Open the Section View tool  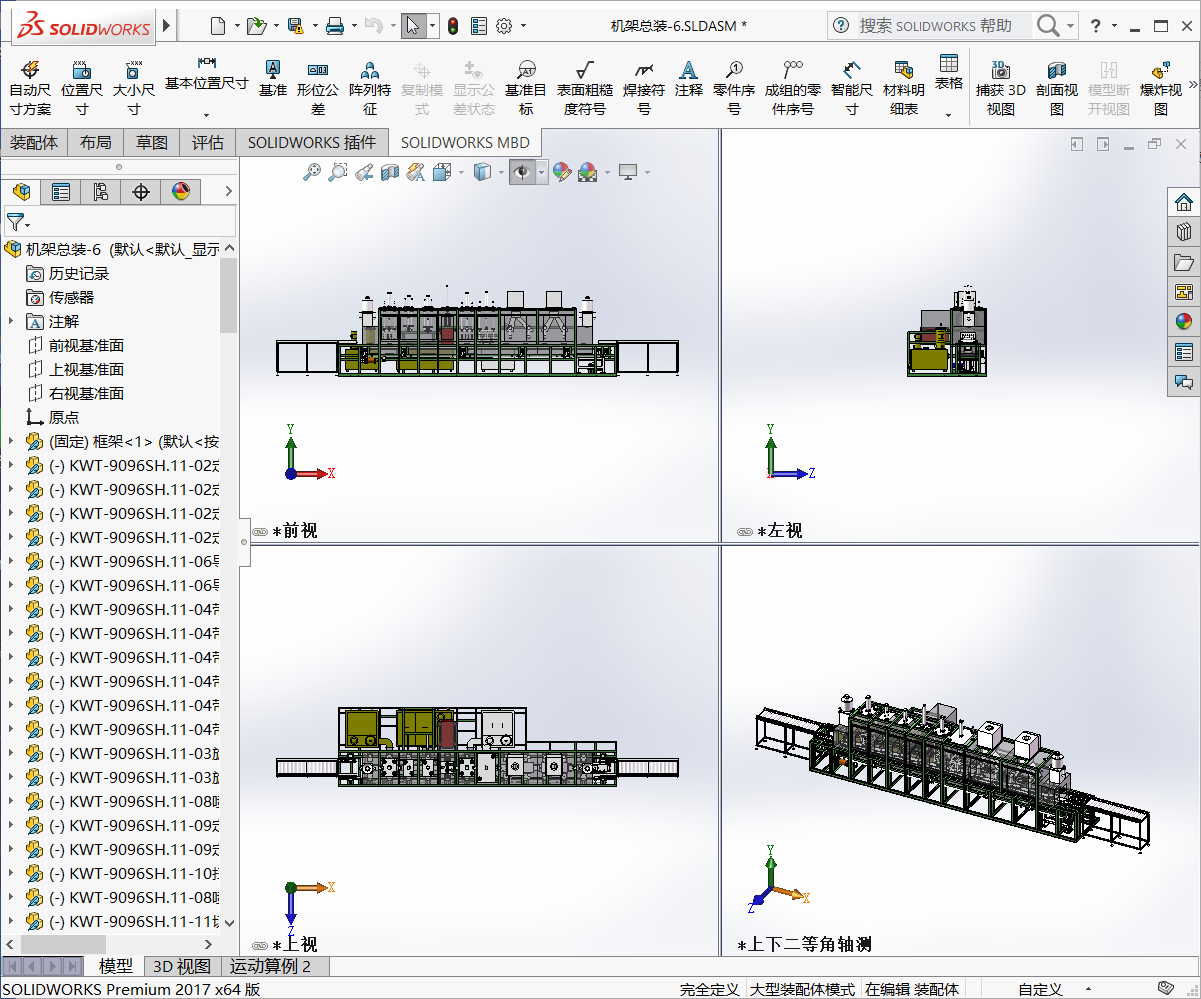[390, 171]
